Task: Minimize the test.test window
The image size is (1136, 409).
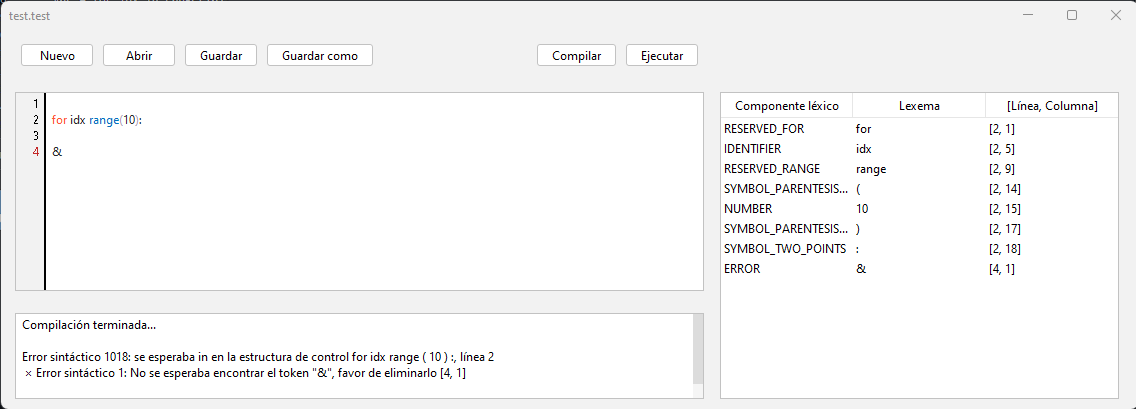Action: (x=1028, y=15)
